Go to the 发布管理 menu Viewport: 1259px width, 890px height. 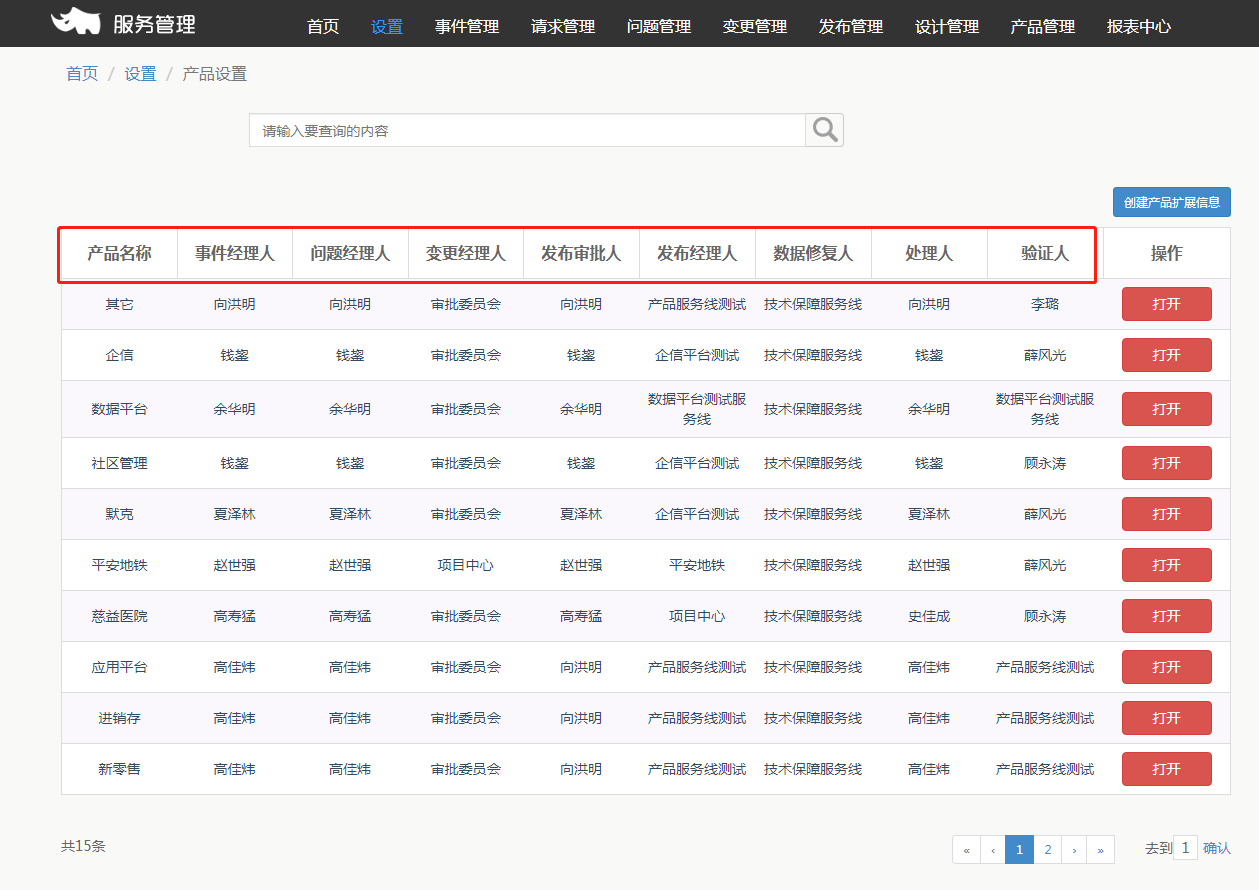tap(851, 27)
